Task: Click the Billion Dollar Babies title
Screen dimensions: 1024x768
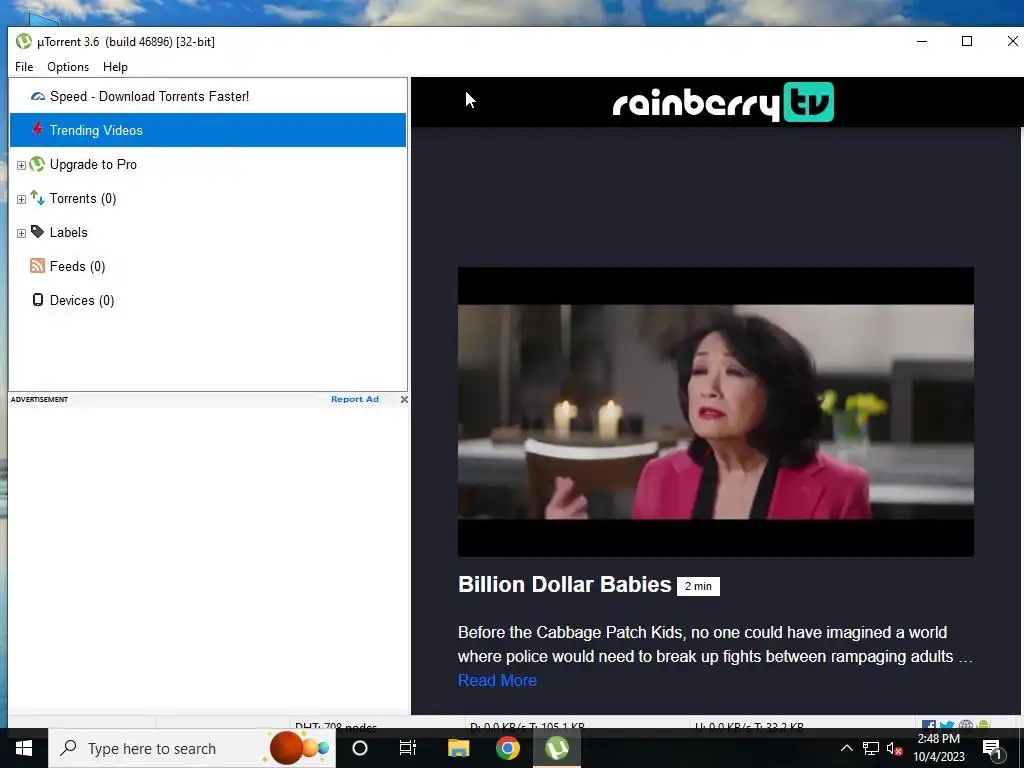Action: point(564,584)
